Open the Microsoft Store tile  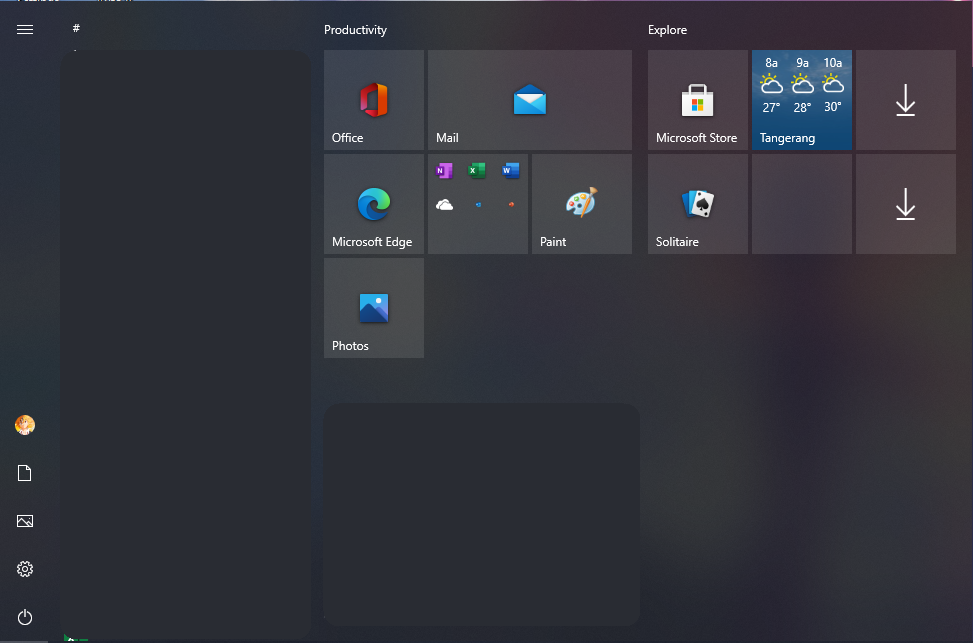tap(697, 100)
